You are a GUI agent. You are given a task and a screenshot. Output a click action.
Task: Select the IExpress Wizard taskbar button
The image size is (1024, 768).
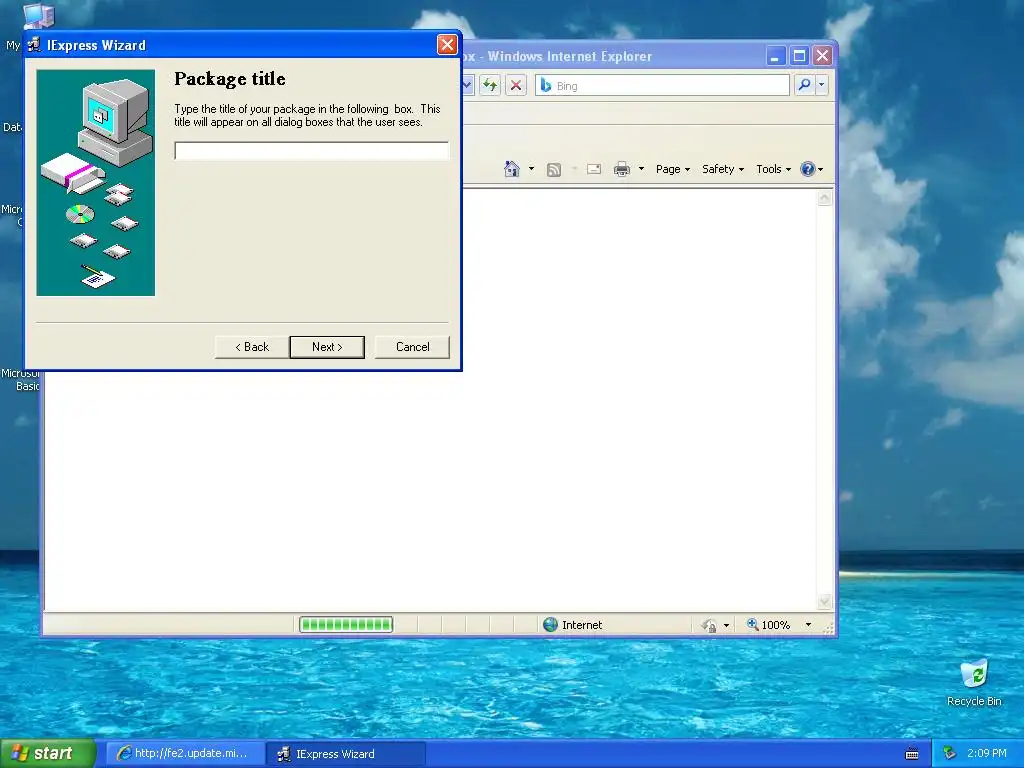tap(347, 754)
